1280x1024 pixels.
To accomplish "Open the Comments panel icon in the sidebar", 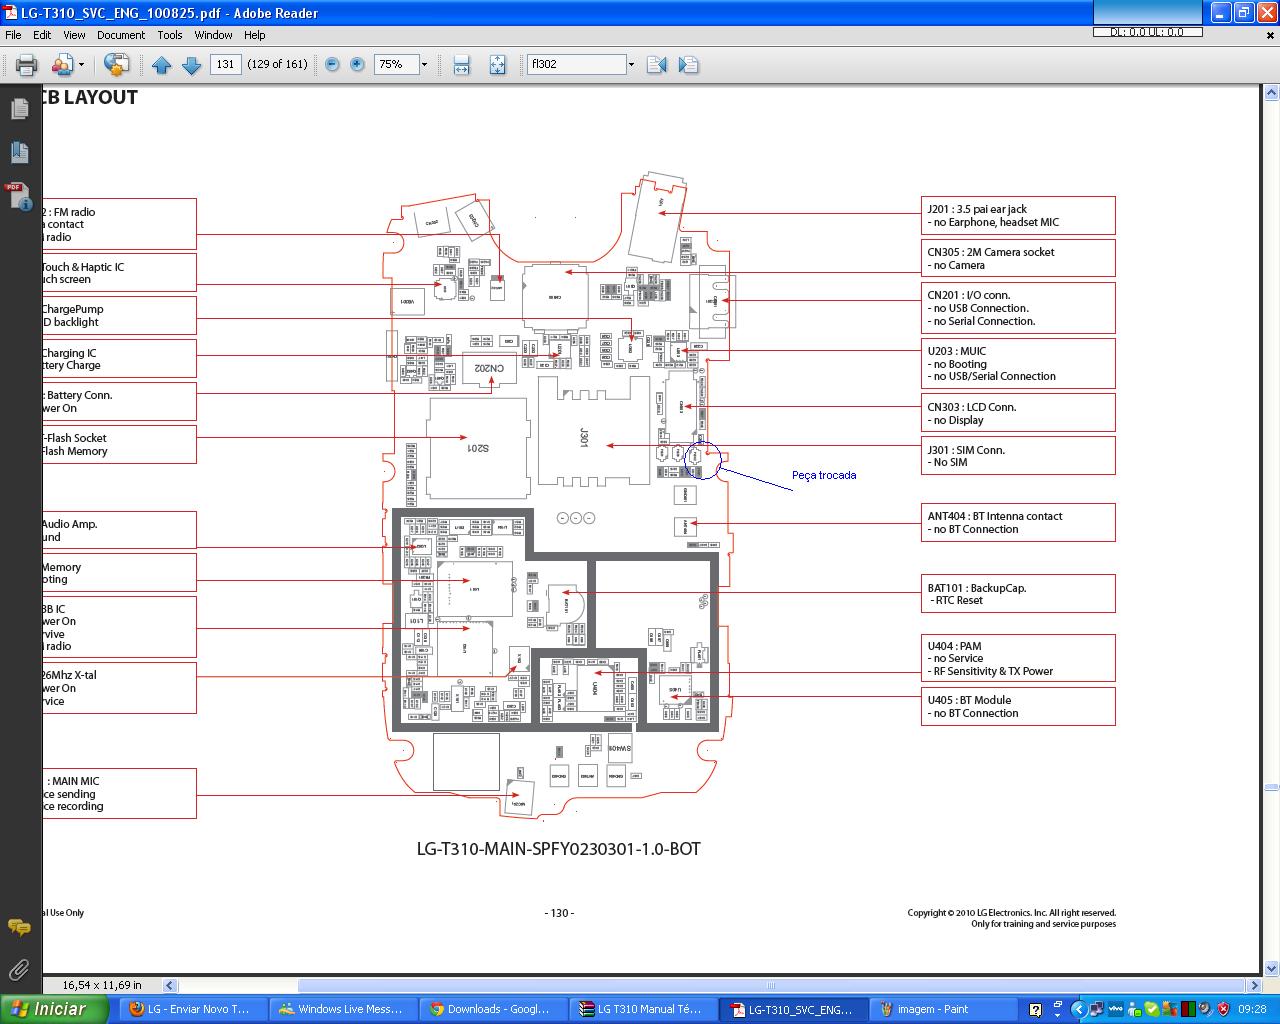I will [19, 928].
